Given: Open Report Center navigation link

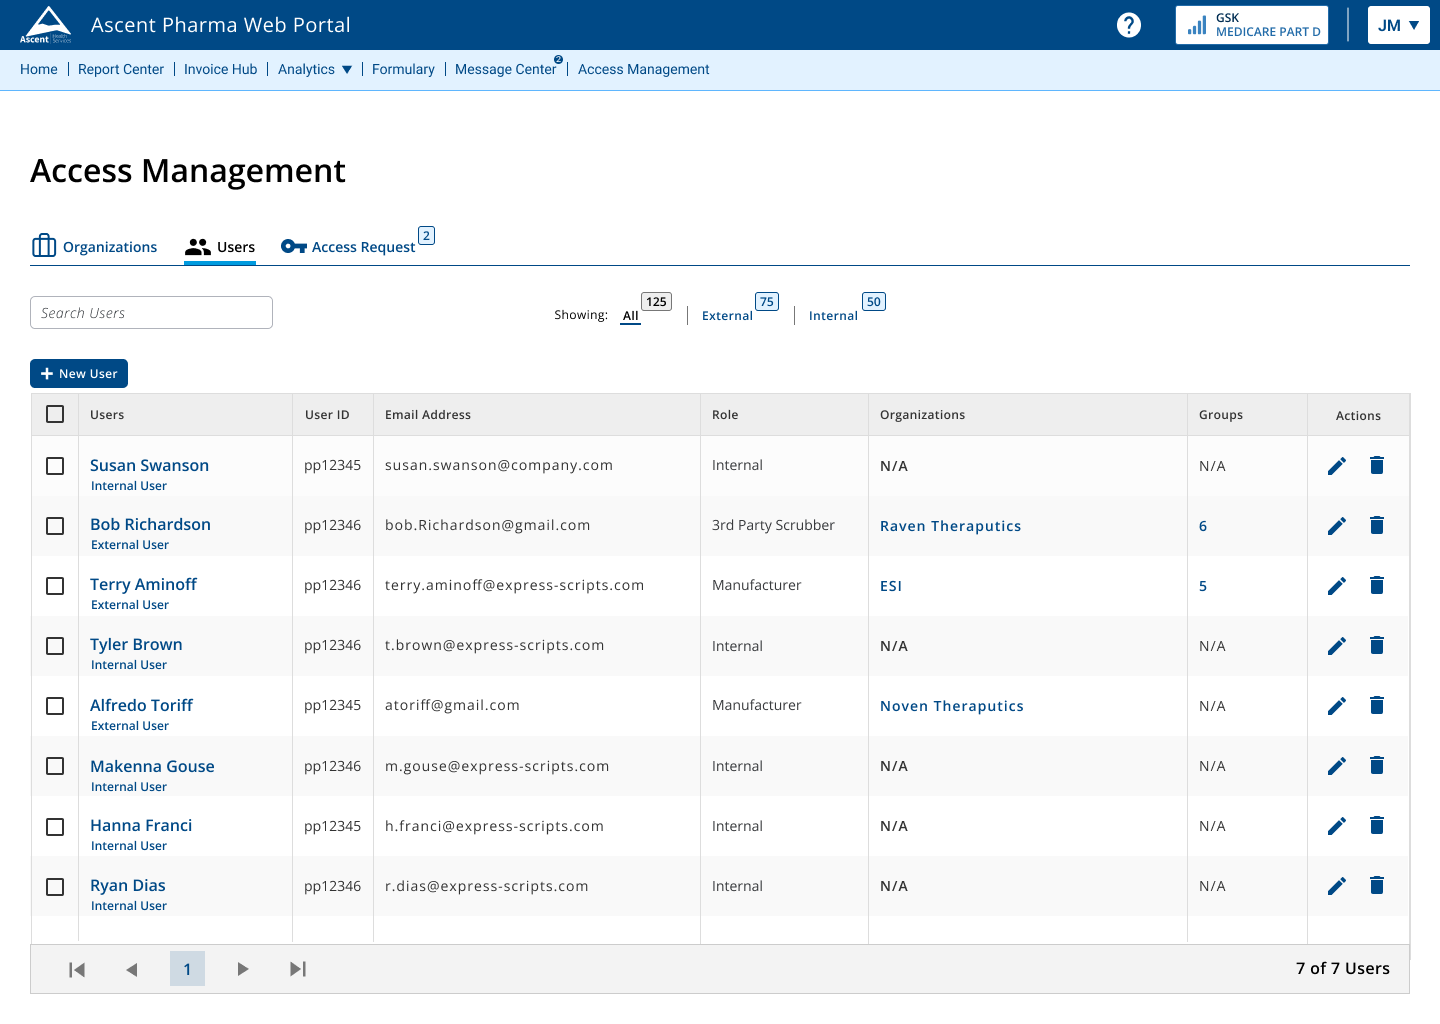Looking at the screenshot, I should 121,69.
